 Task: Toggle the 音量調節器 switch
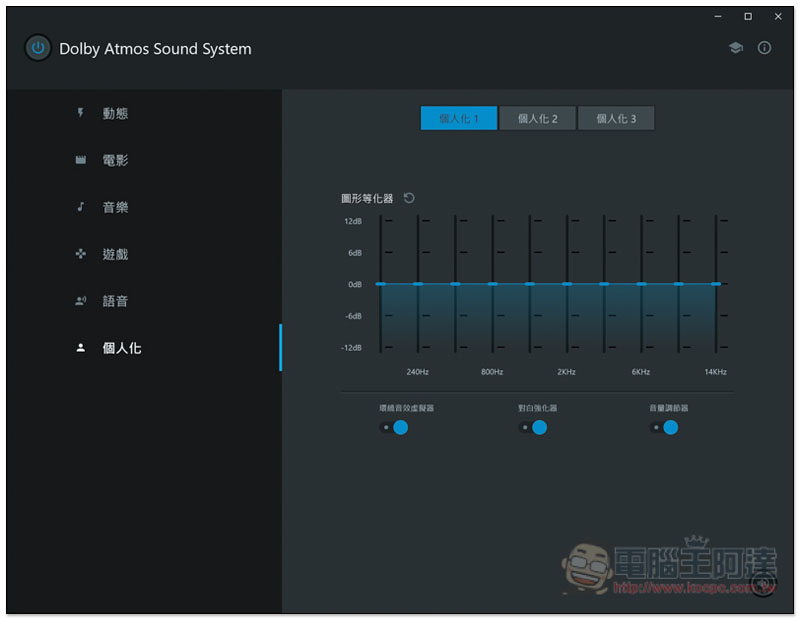(664, 428)
